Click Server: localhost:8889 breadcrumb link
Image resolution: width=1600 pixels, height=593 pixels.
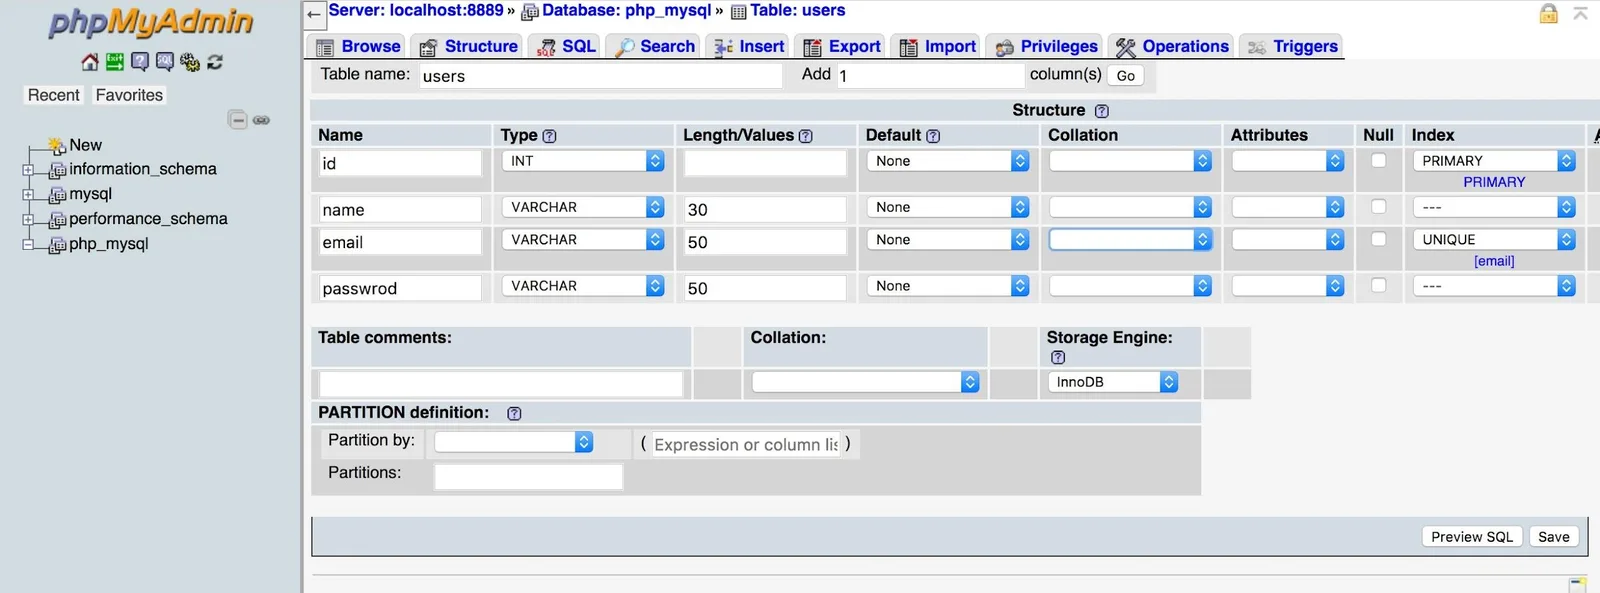[416, 11]
